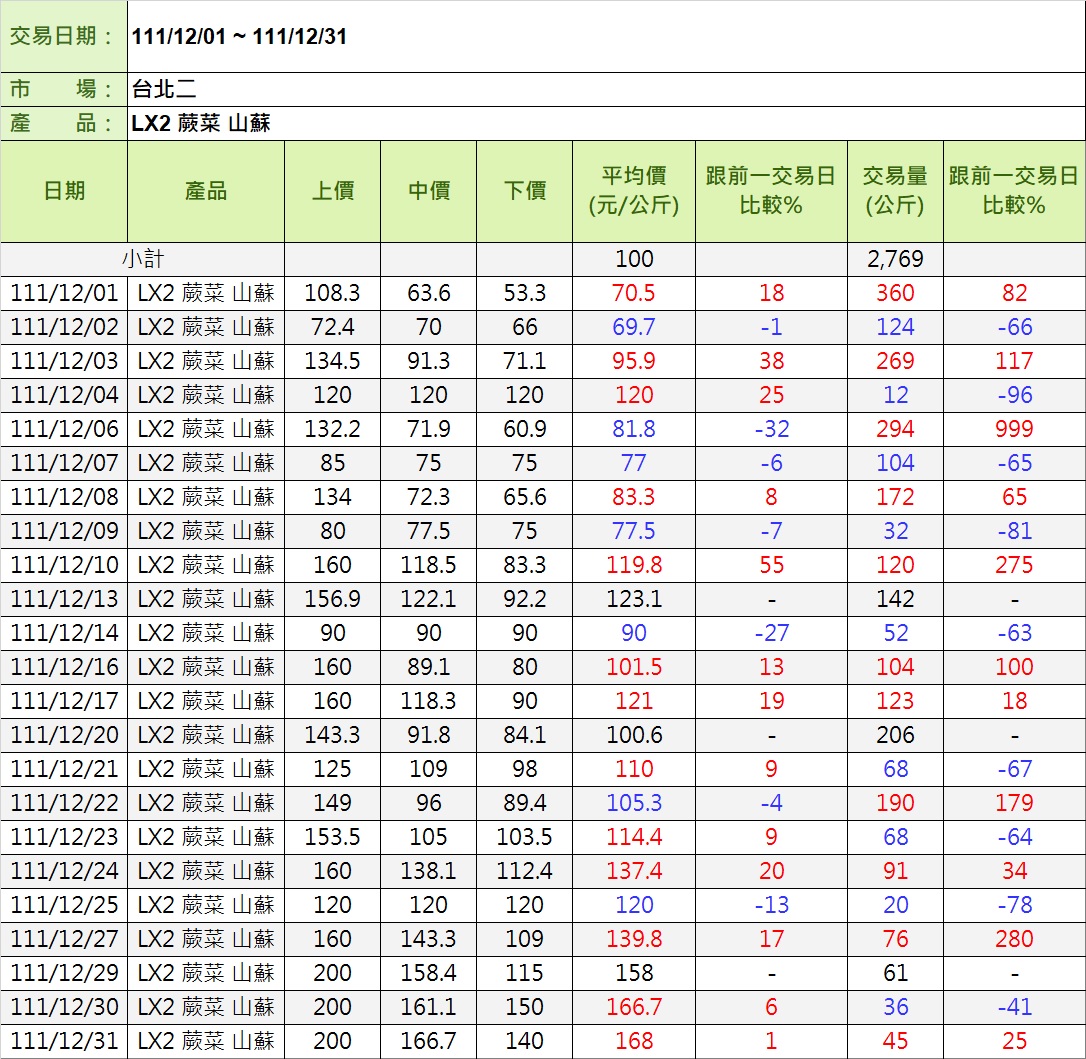Click the 平均價 (元/公斤) header
The image size is (1086, 1059).
pyautogui.click(x=634, y=191)
